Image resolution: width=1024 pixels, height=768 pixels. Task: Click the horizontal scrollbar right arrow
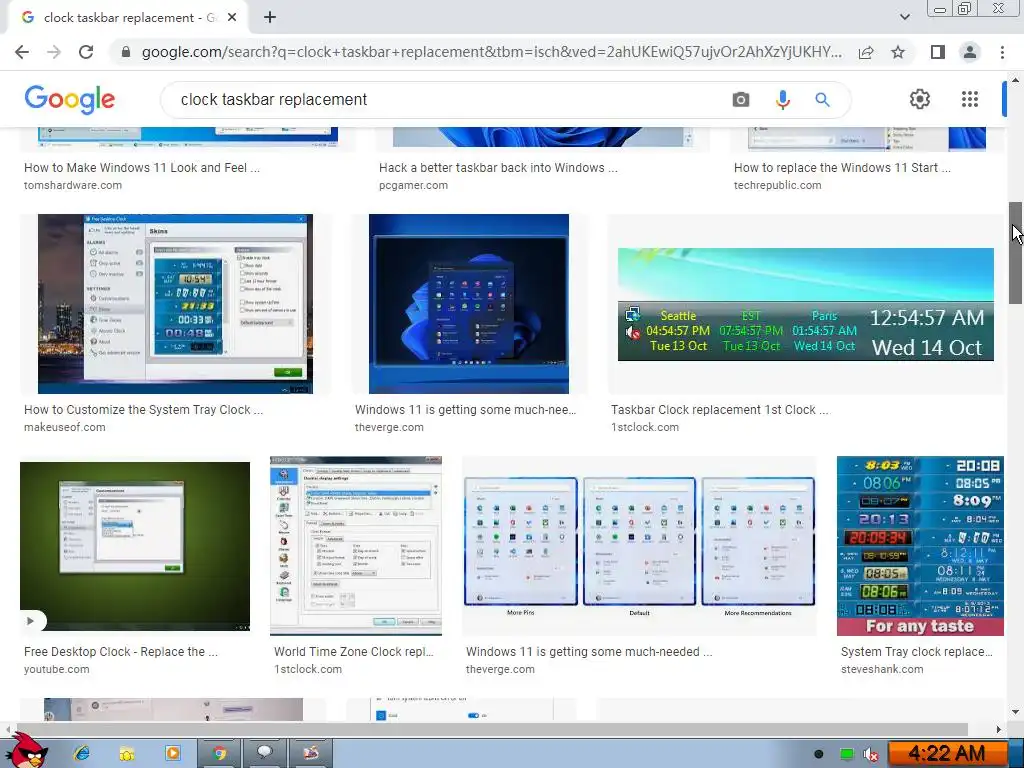999,729
